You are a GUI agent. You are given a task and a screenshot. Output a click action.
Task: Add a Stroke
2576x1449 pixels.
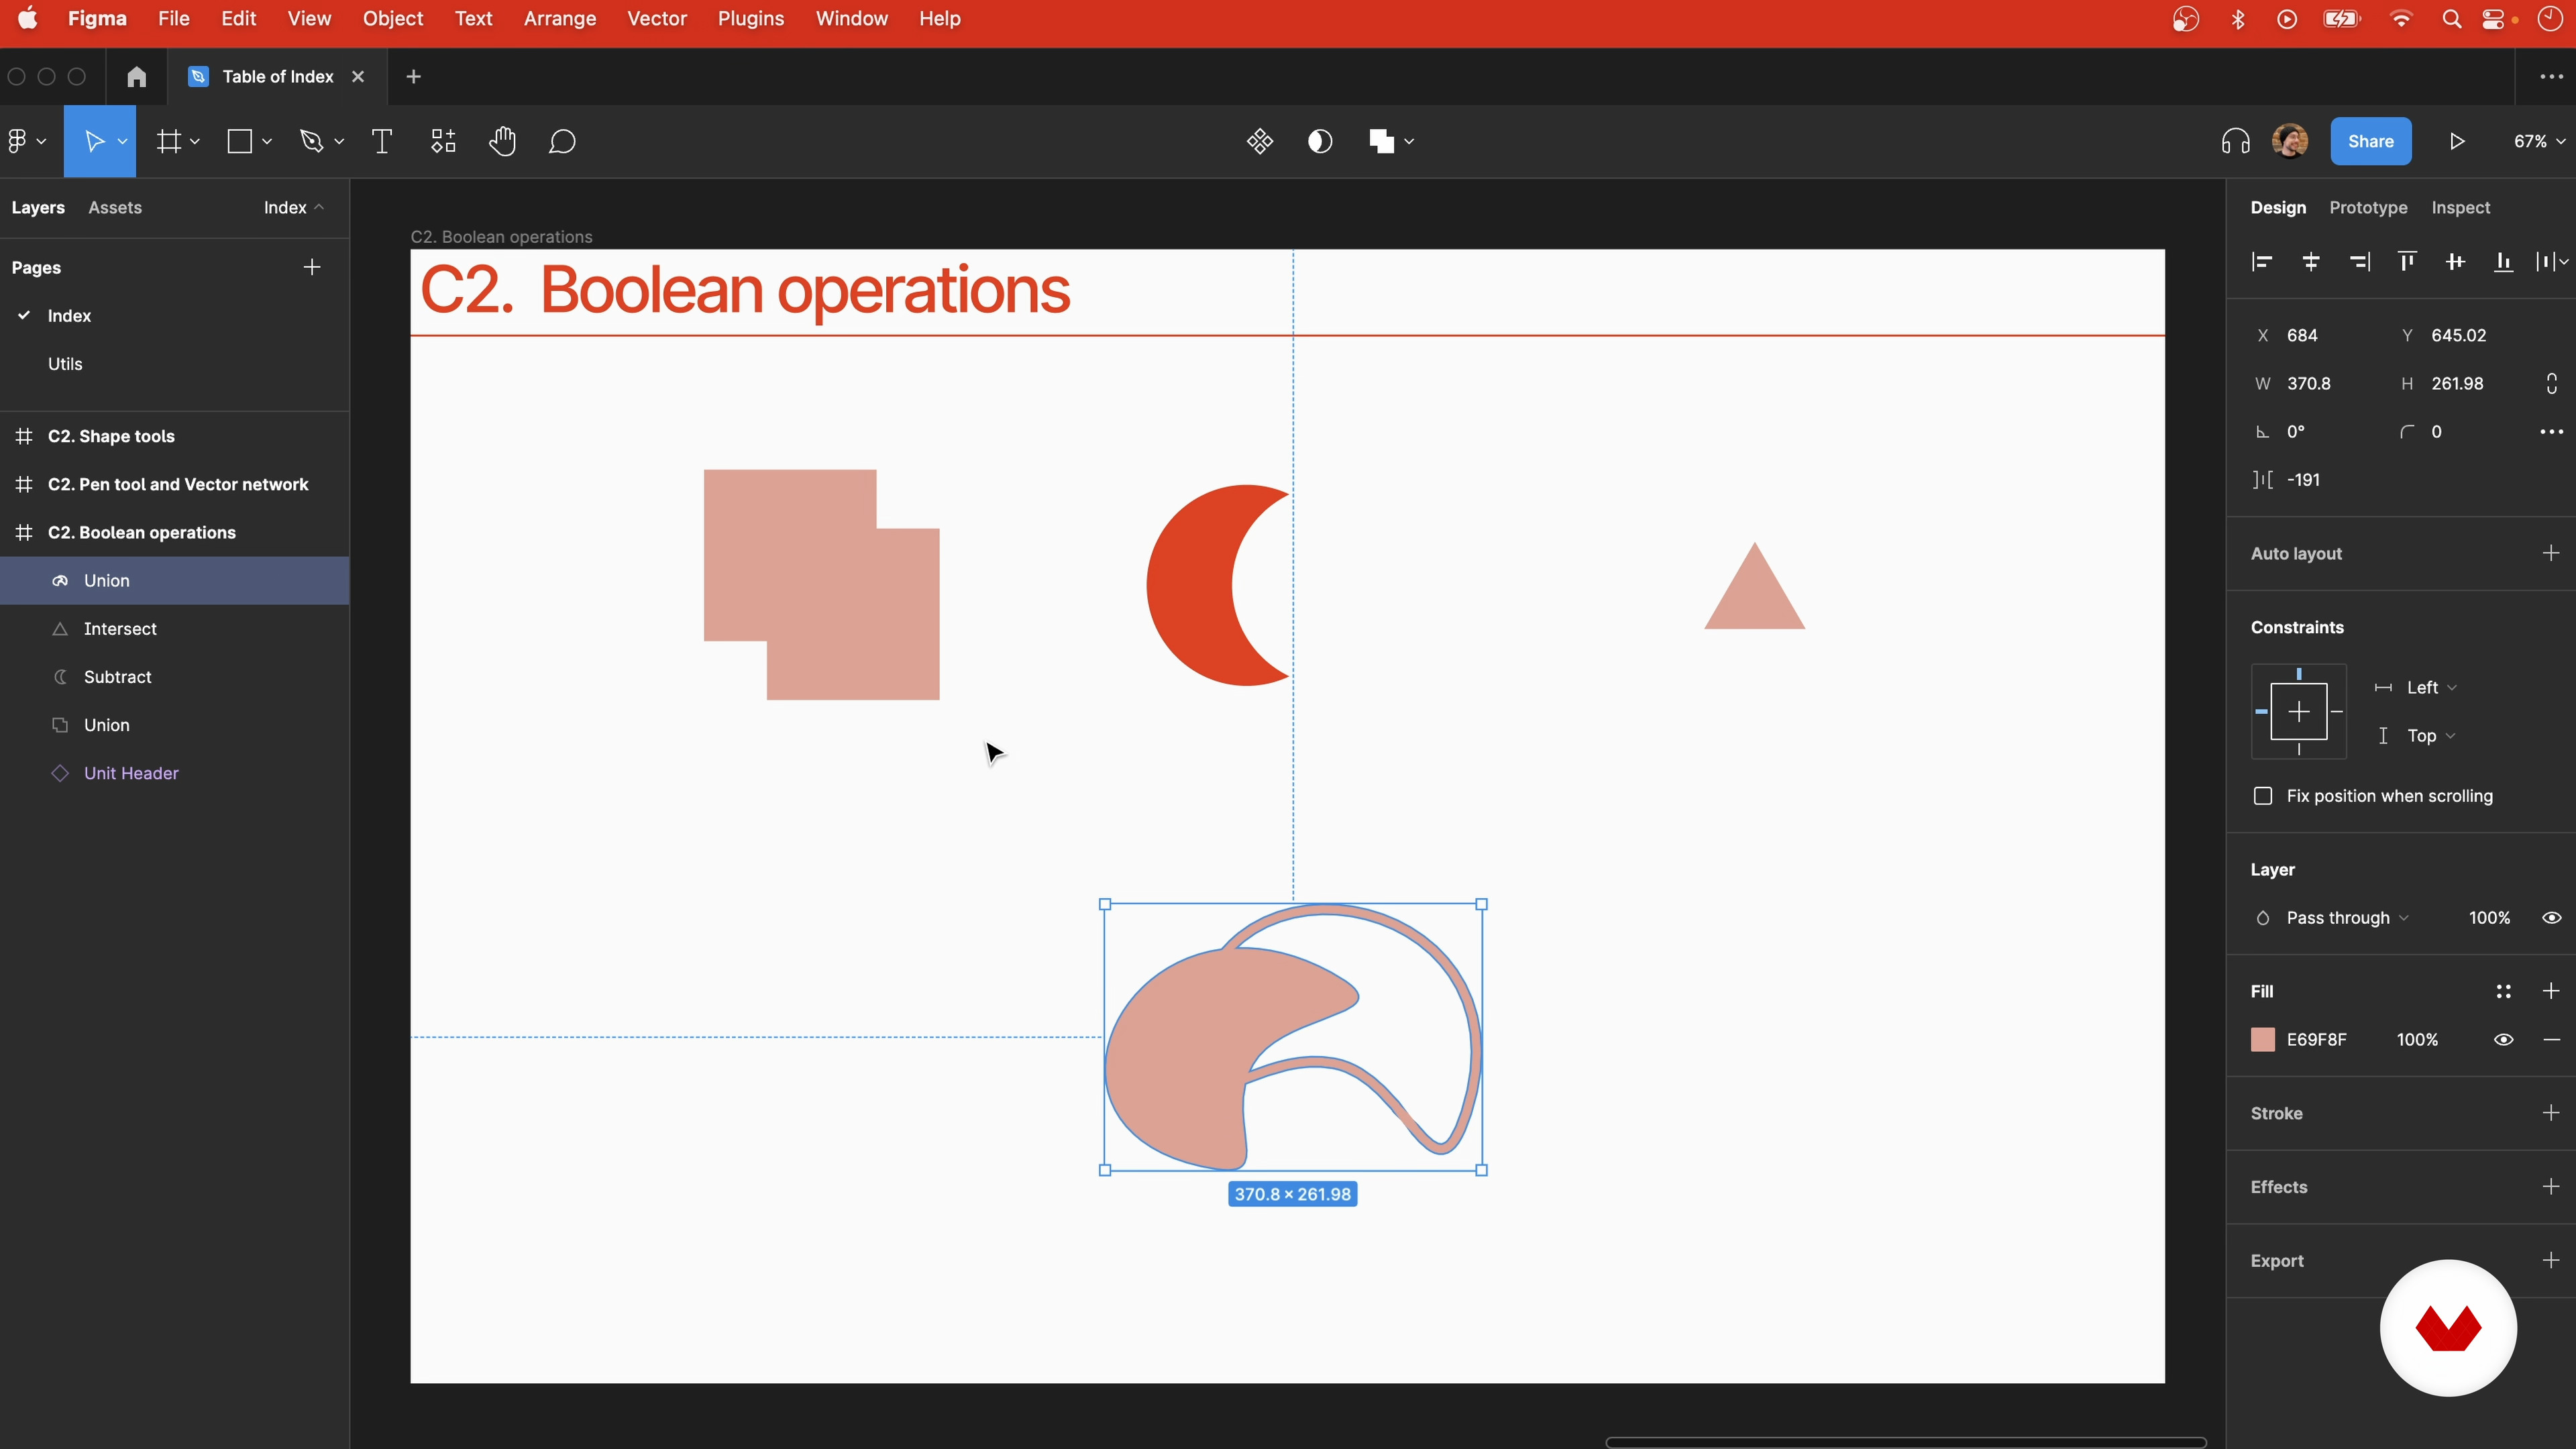click(2551, 1113)
